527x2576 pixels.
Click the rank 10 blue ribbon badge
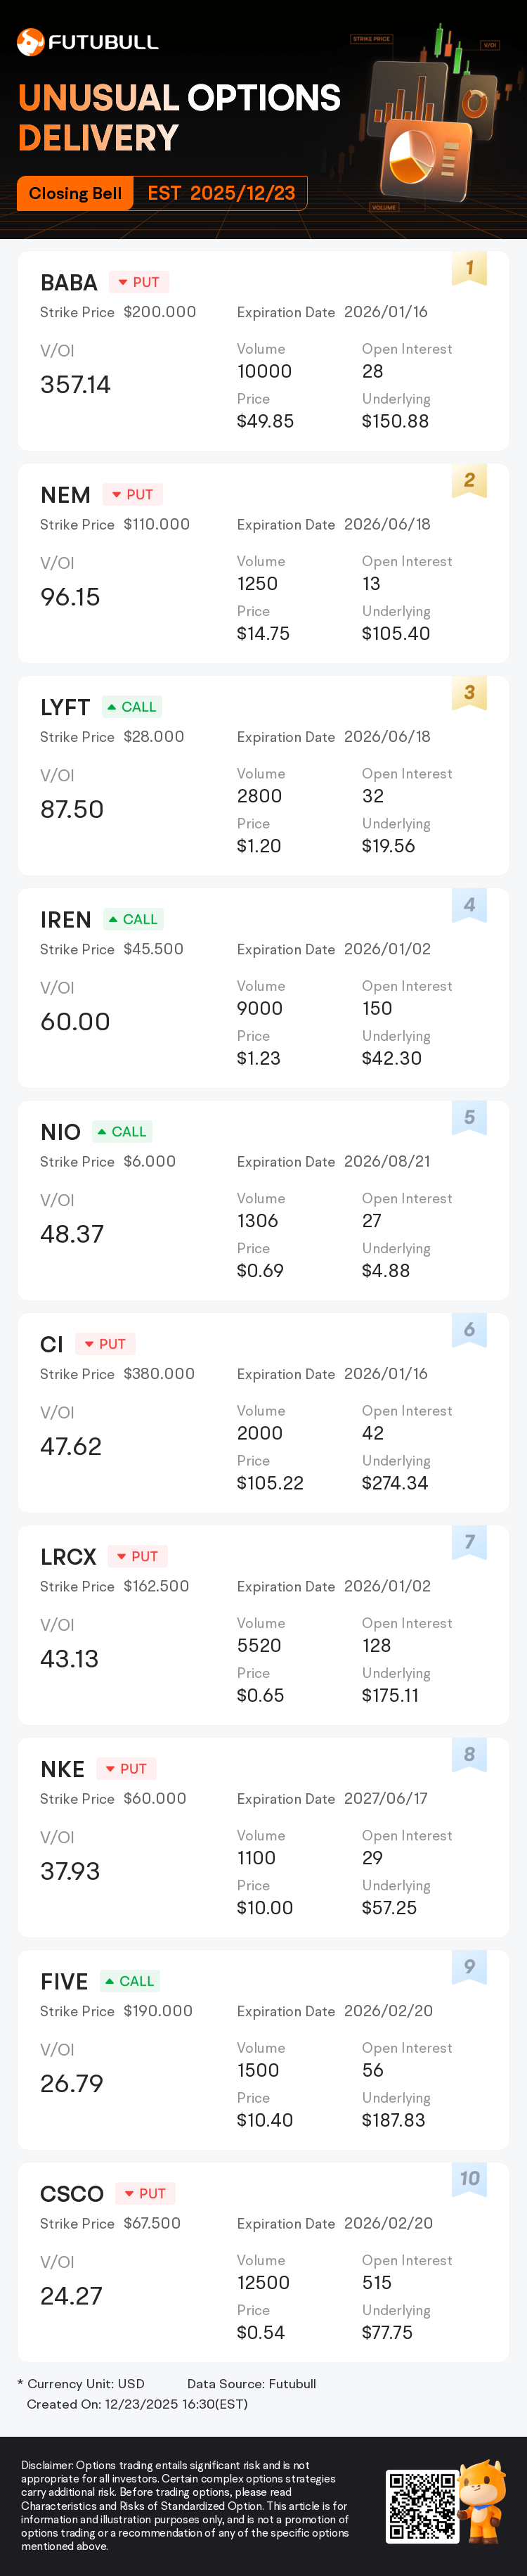469,2179
